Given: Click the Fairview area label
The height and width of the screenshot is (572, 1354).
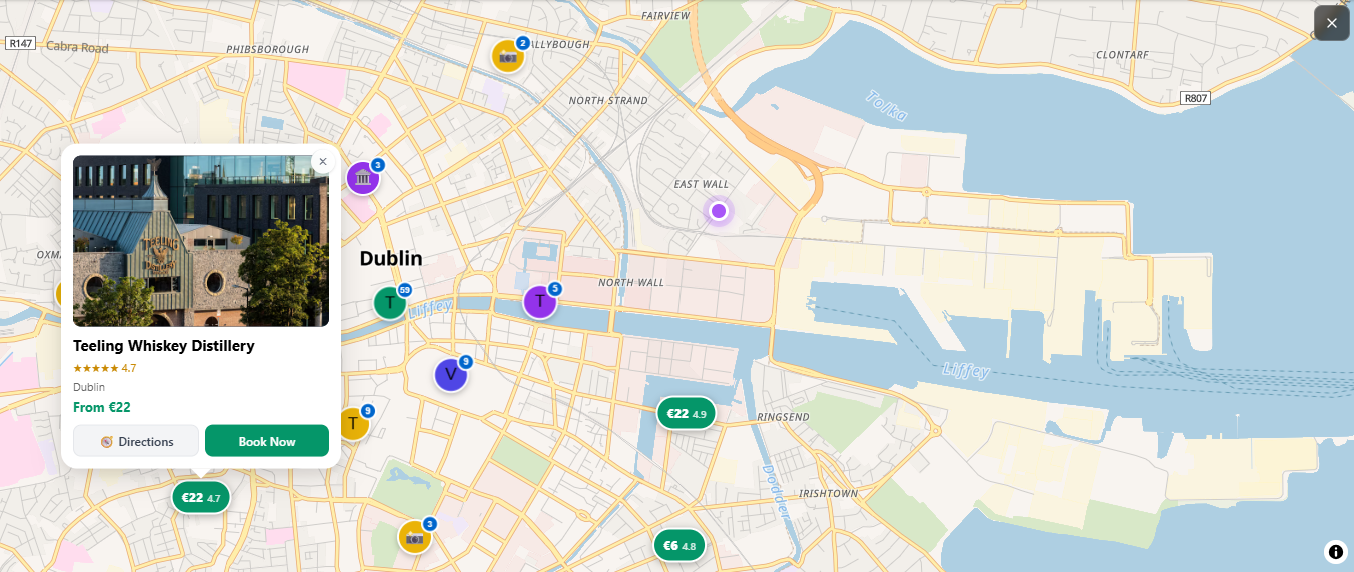Looking at the screenshot, I should click(x=665, y=16).
